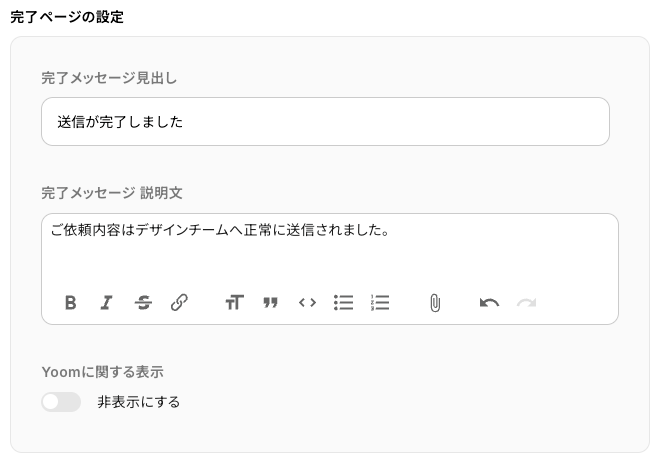Toggle bold formatting in description editor
The image size is (657, 462).
pyautogui.click(x=70, y=302)
